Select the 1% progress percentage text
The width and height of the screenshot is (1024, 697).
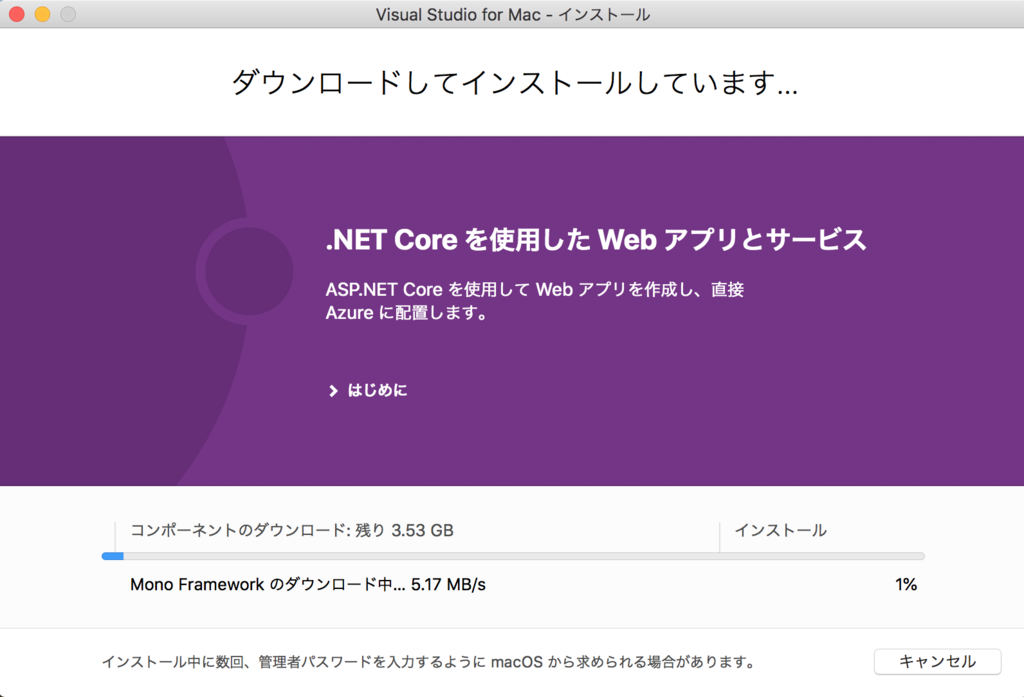[906, 584]
